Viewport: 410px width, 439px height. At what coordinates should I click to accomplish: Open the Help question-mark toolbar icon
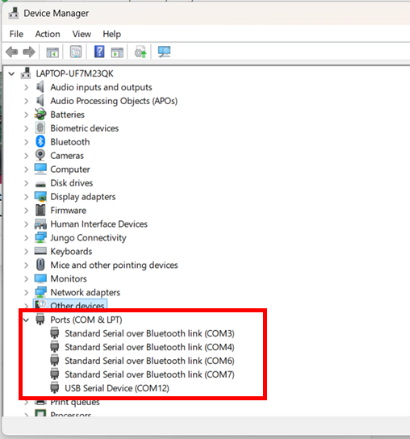point(99,52)
